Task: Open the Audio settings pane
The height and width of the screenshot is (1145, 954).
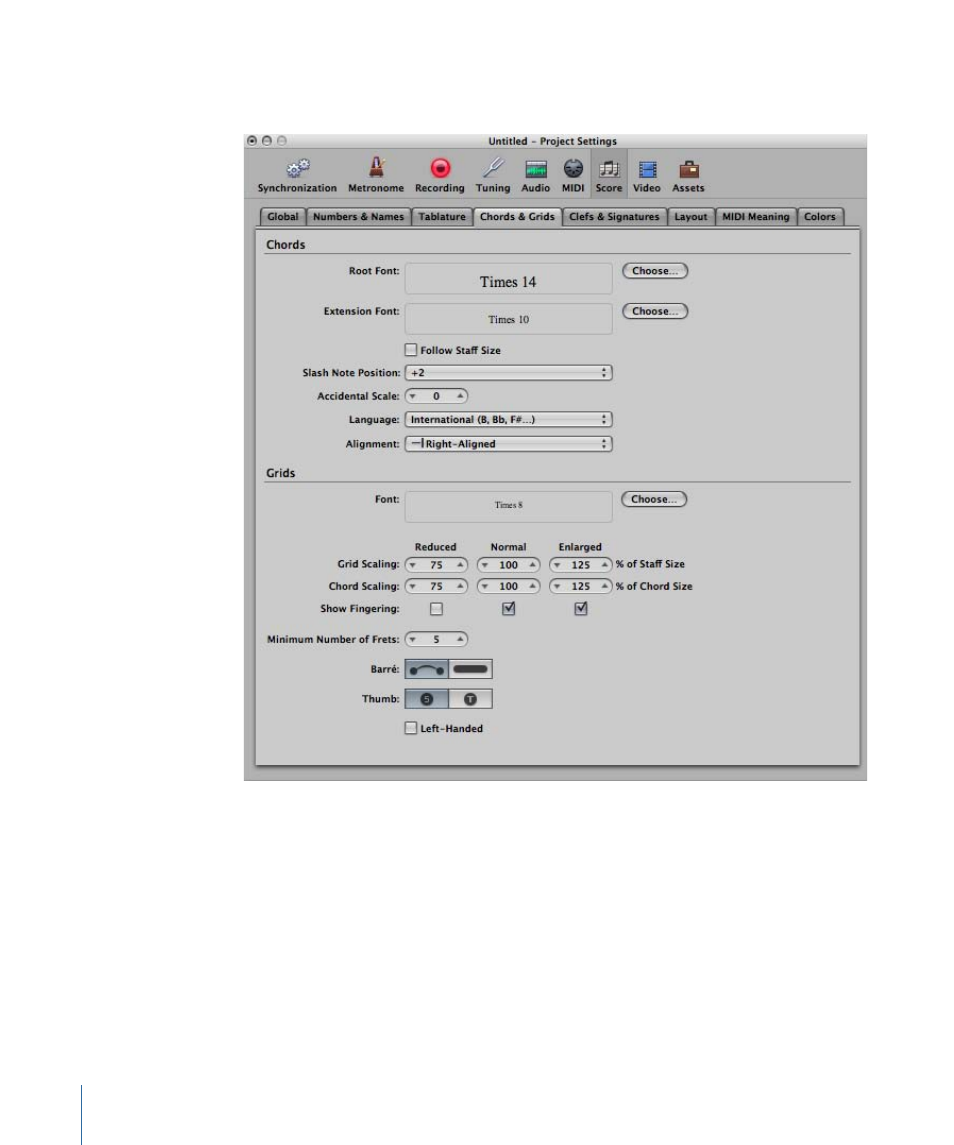Action: click(x=535, y=175)
